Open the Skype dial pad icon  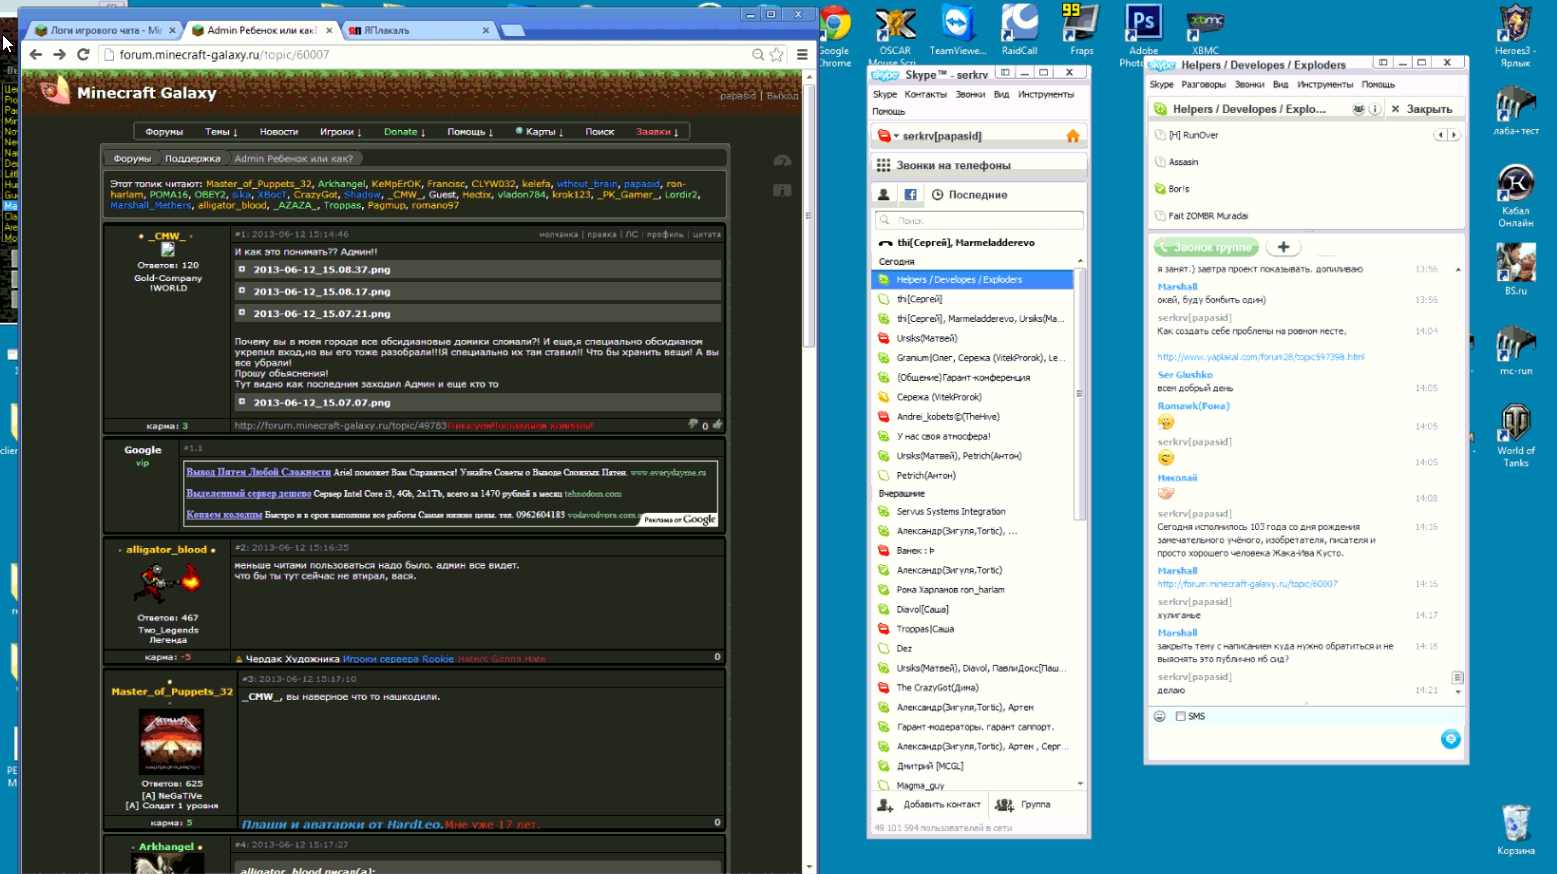883,165
